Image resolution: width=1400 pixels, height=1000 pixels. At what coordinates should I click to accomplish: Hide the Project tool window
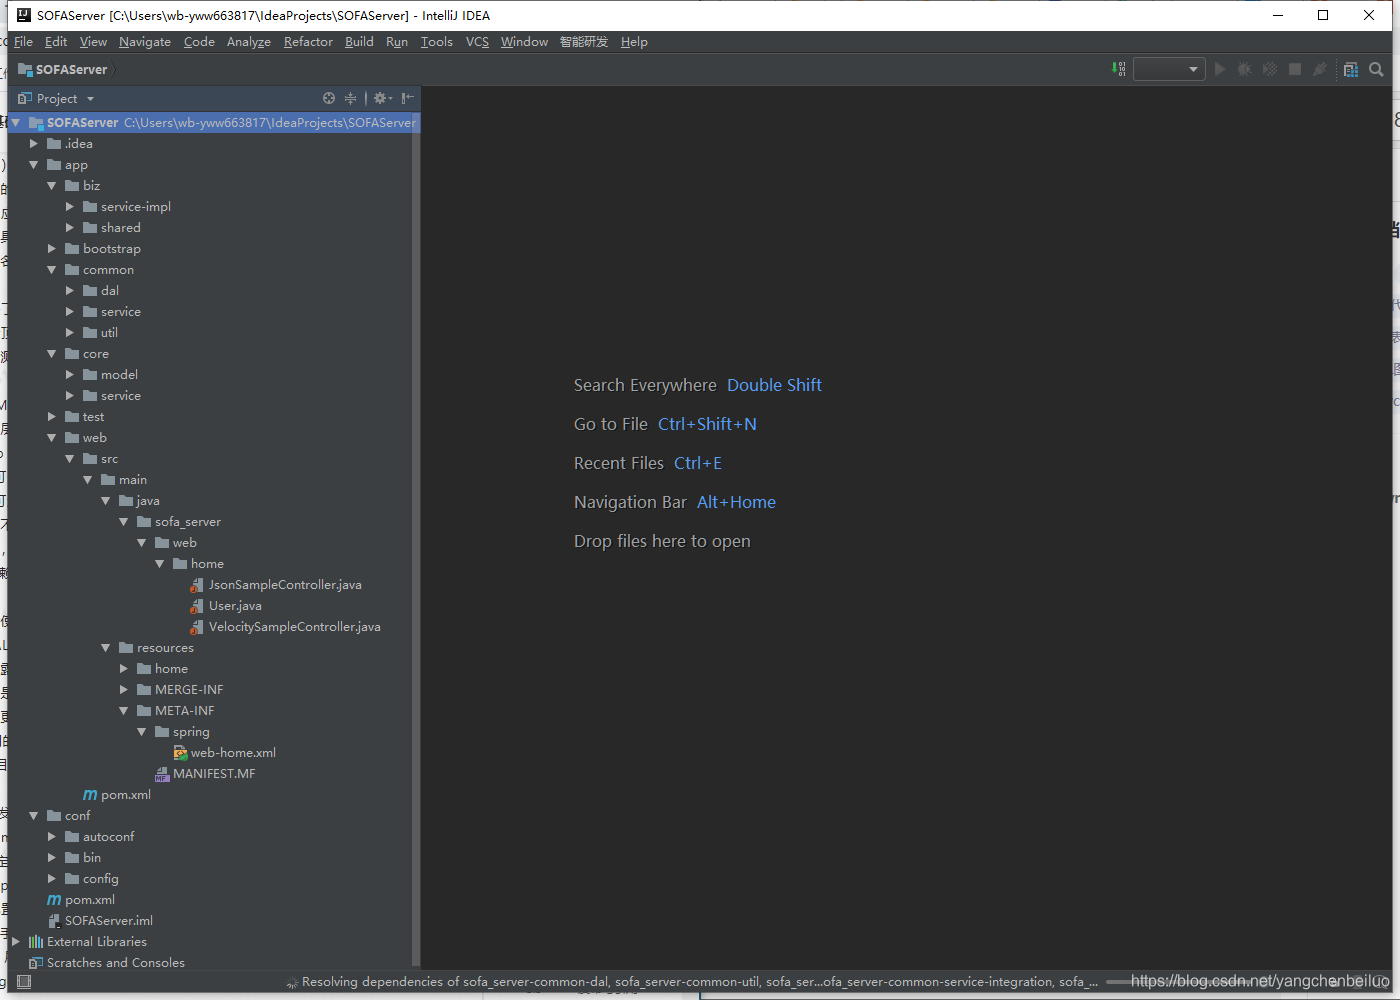407,98
